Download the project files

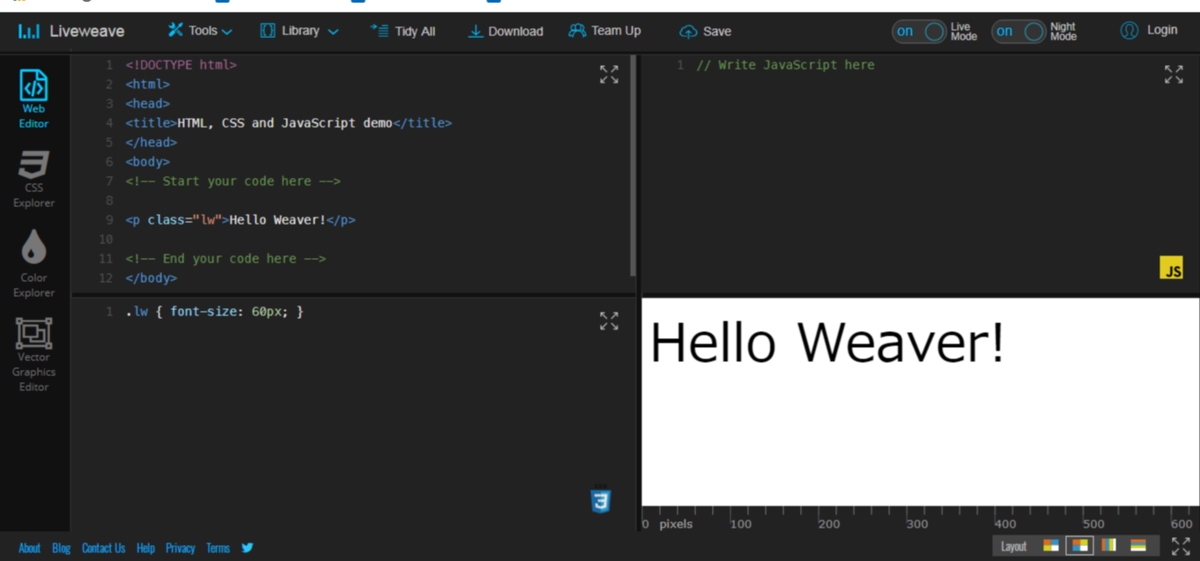(505, 31)
